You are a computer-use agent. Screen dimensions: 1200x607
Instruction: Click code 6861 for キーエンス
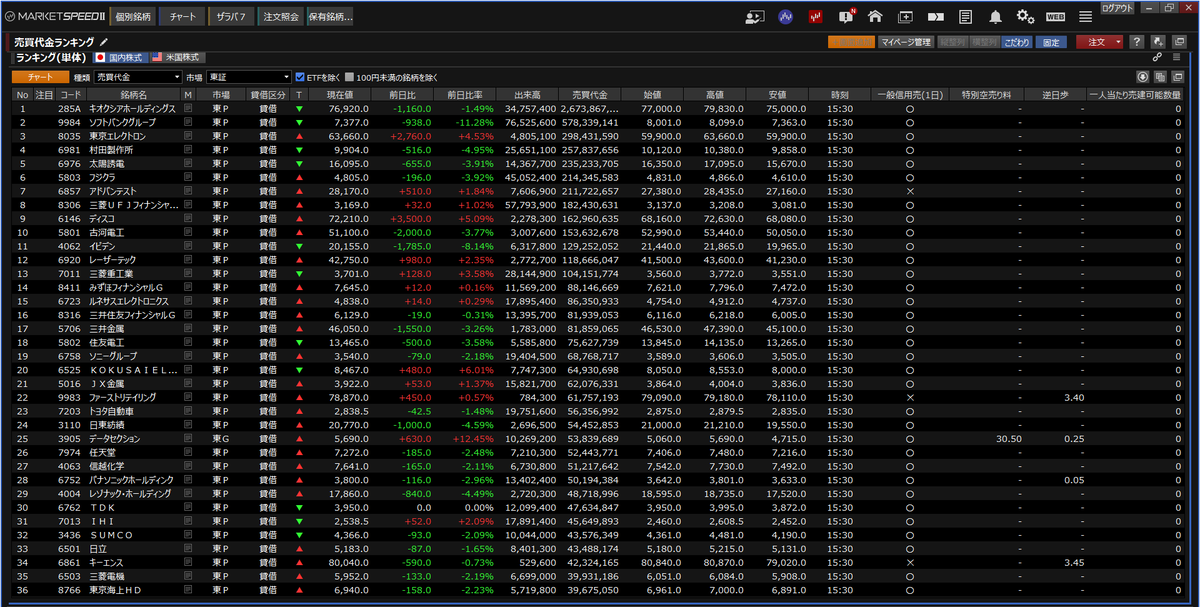click(x=69, y=562)
